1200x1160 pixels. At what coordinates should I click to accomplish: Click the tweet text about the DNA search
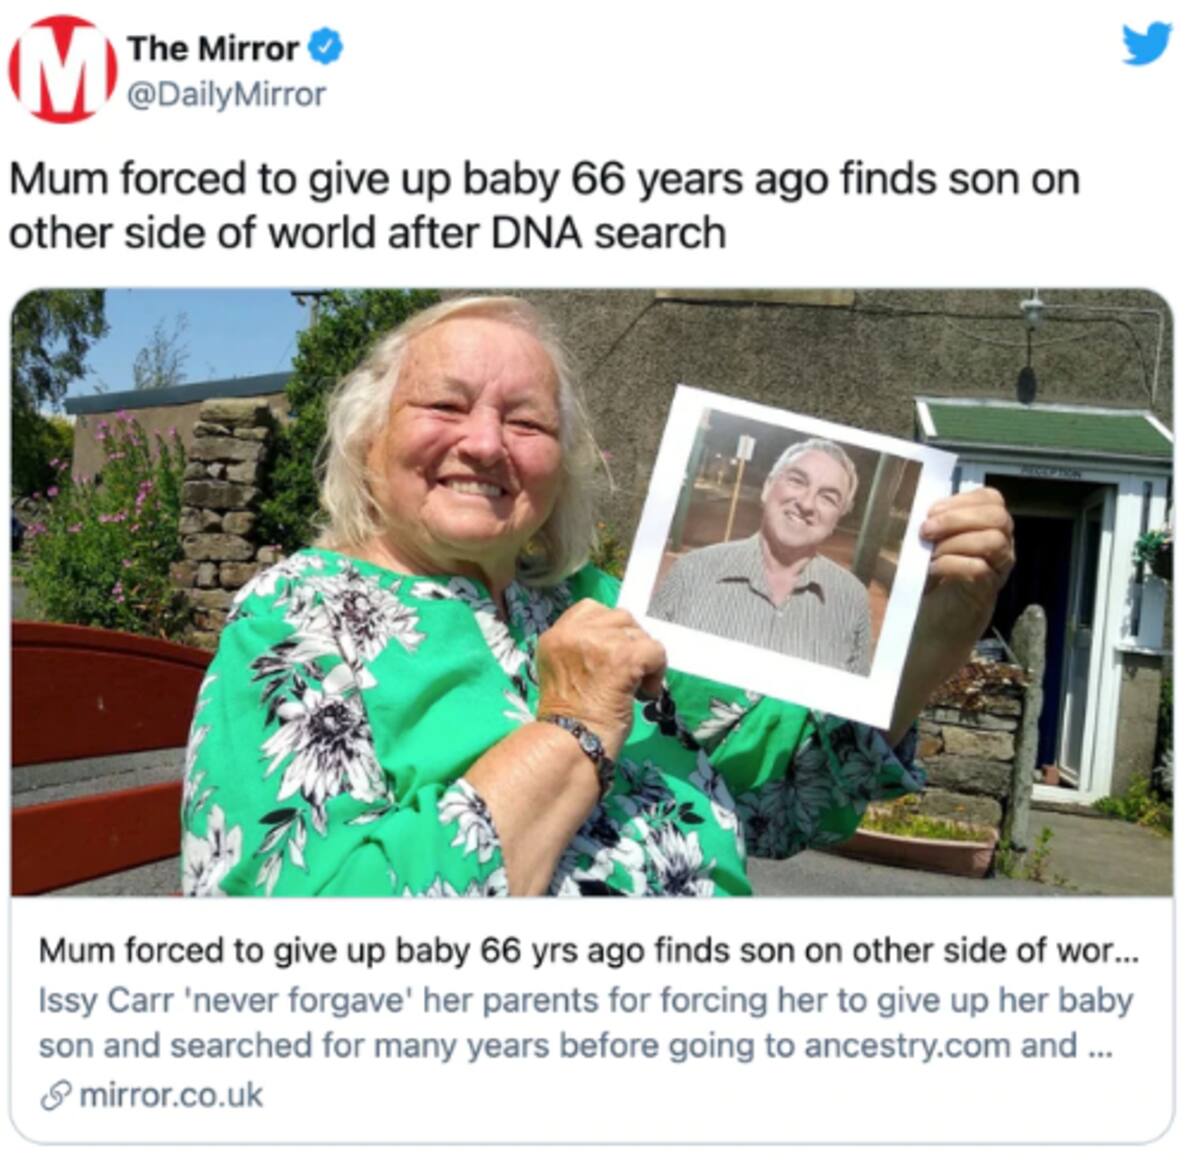click(544, 206)
